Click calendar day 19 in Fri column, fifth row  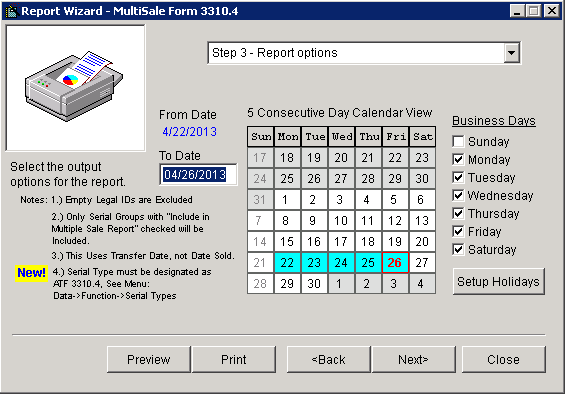[395, 242]
